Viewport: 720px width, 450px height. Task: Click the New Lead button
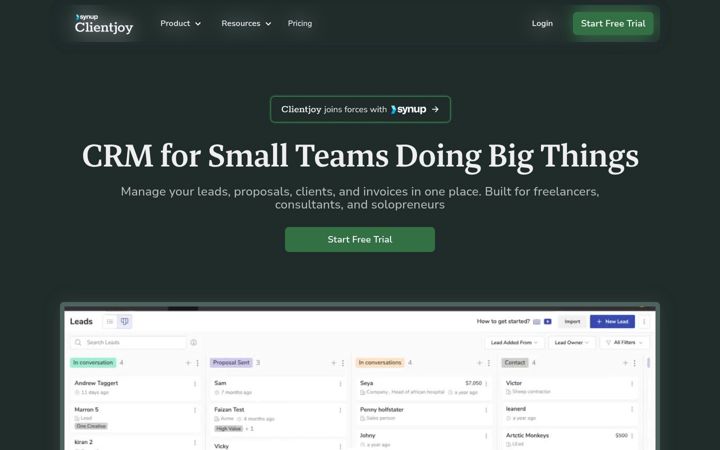coord(613,321)
